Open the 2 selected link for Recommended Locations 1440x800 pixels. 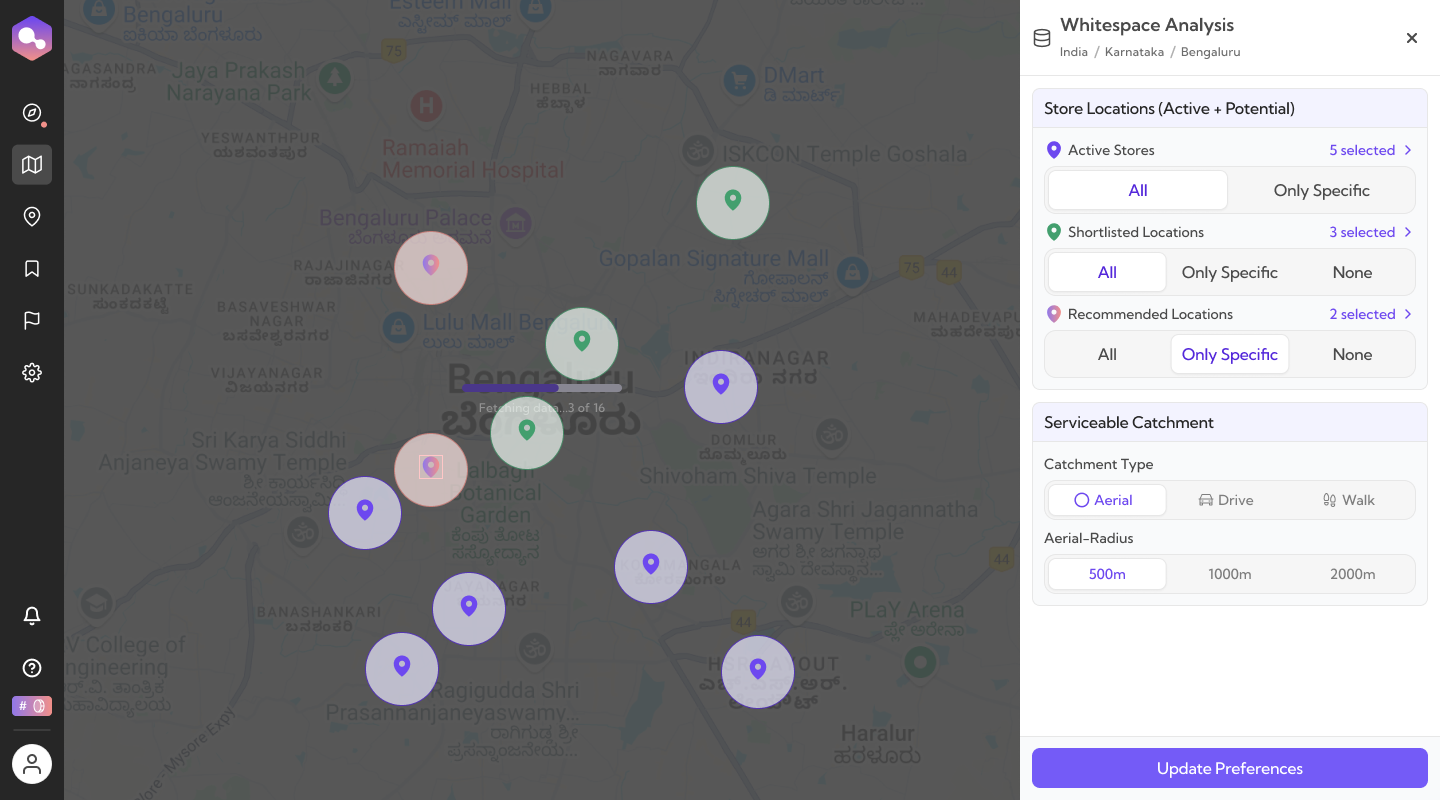tap(1362, 314)
